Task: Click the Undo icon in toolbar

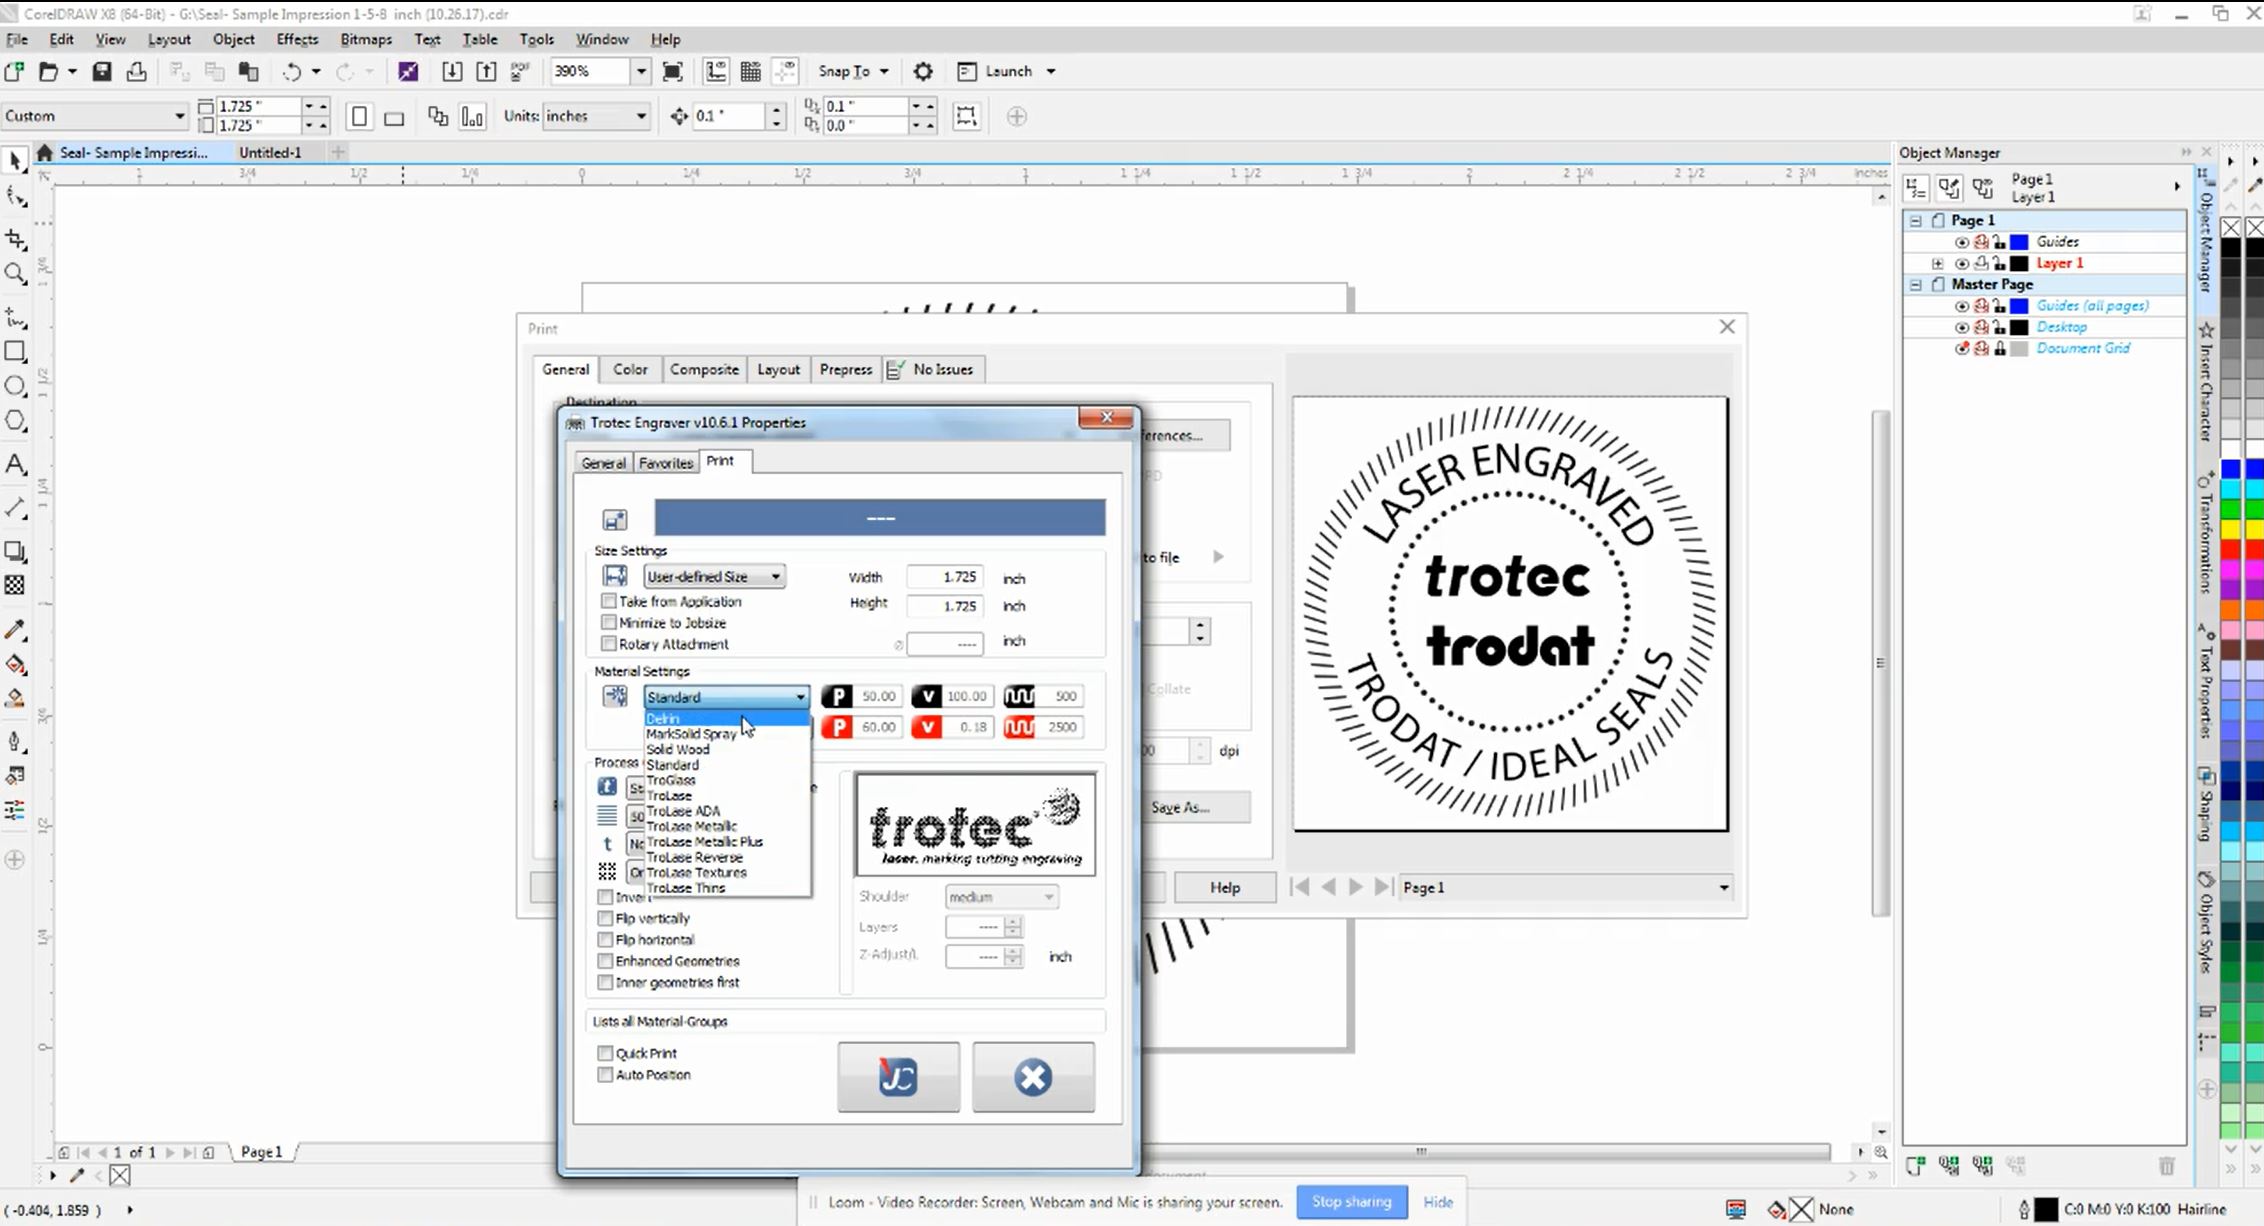Action: [292, 71]
